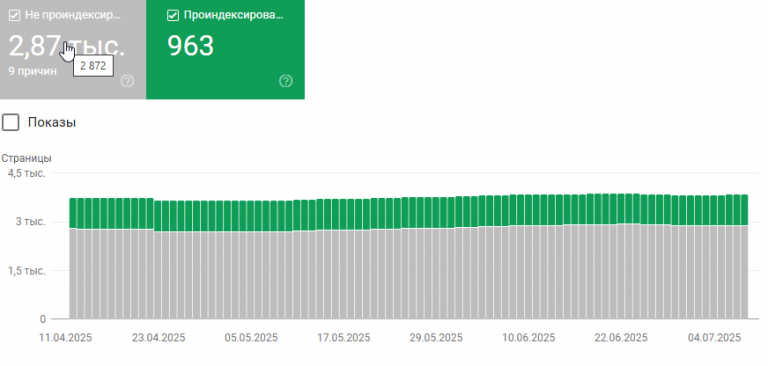Image resolution: width=768 pixels, height=366 pixels.
Task: Click the Показы label
Action: [52, 122]
